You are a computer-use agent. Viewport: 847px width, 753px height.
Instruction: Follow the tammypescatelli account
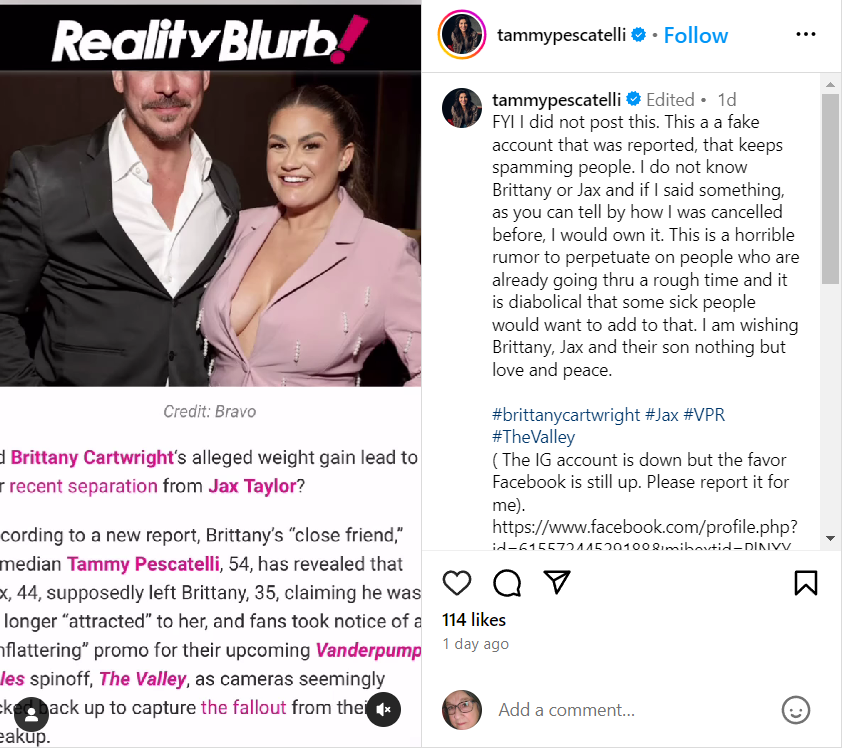point(696,35)
